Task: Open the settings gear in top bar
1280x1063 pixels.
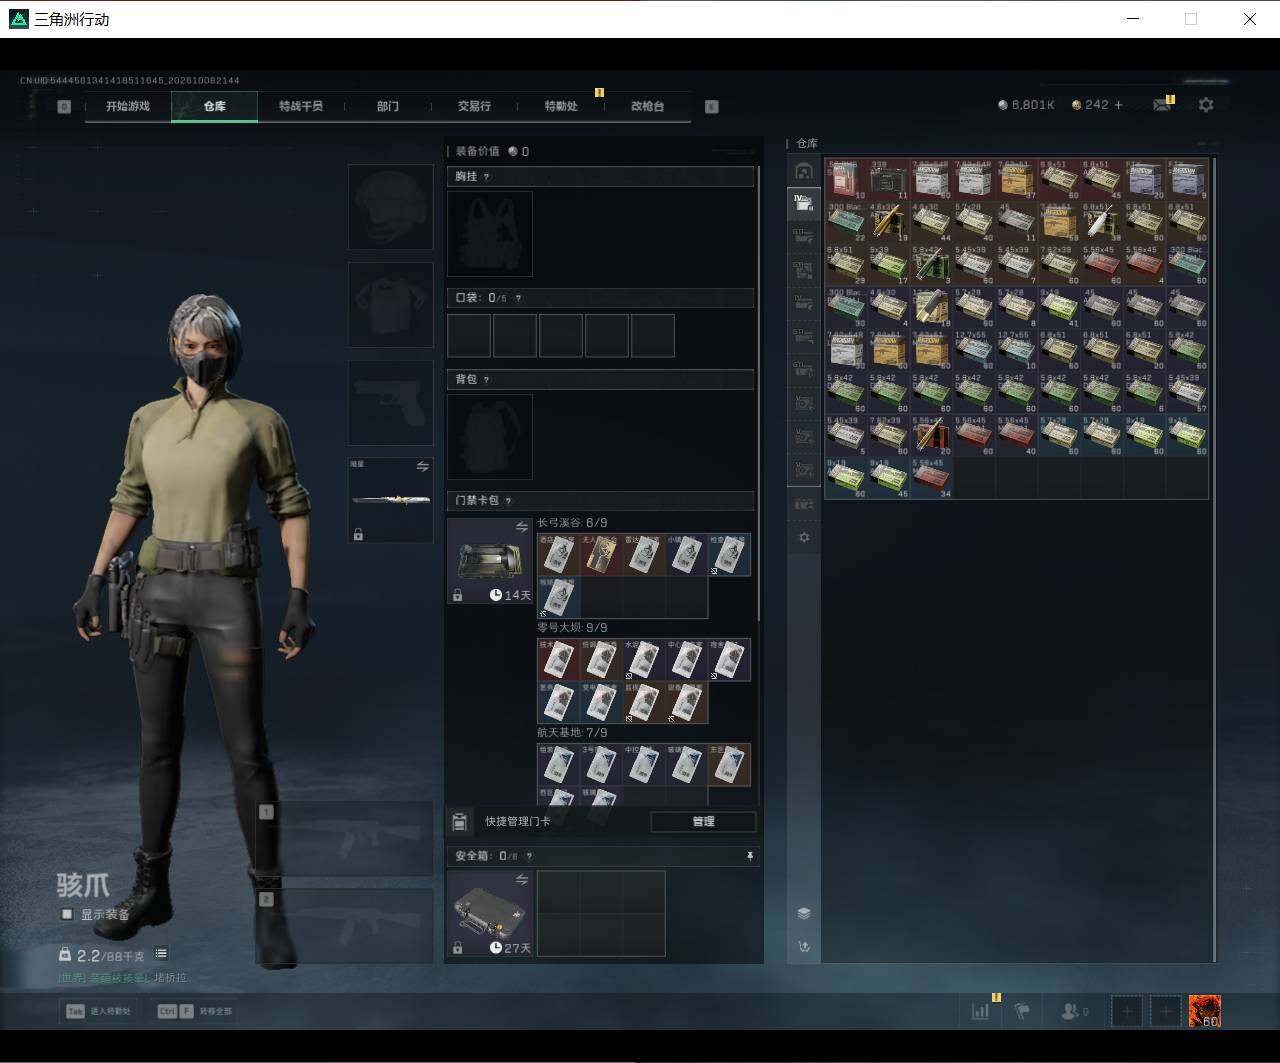Action: 1206,105
